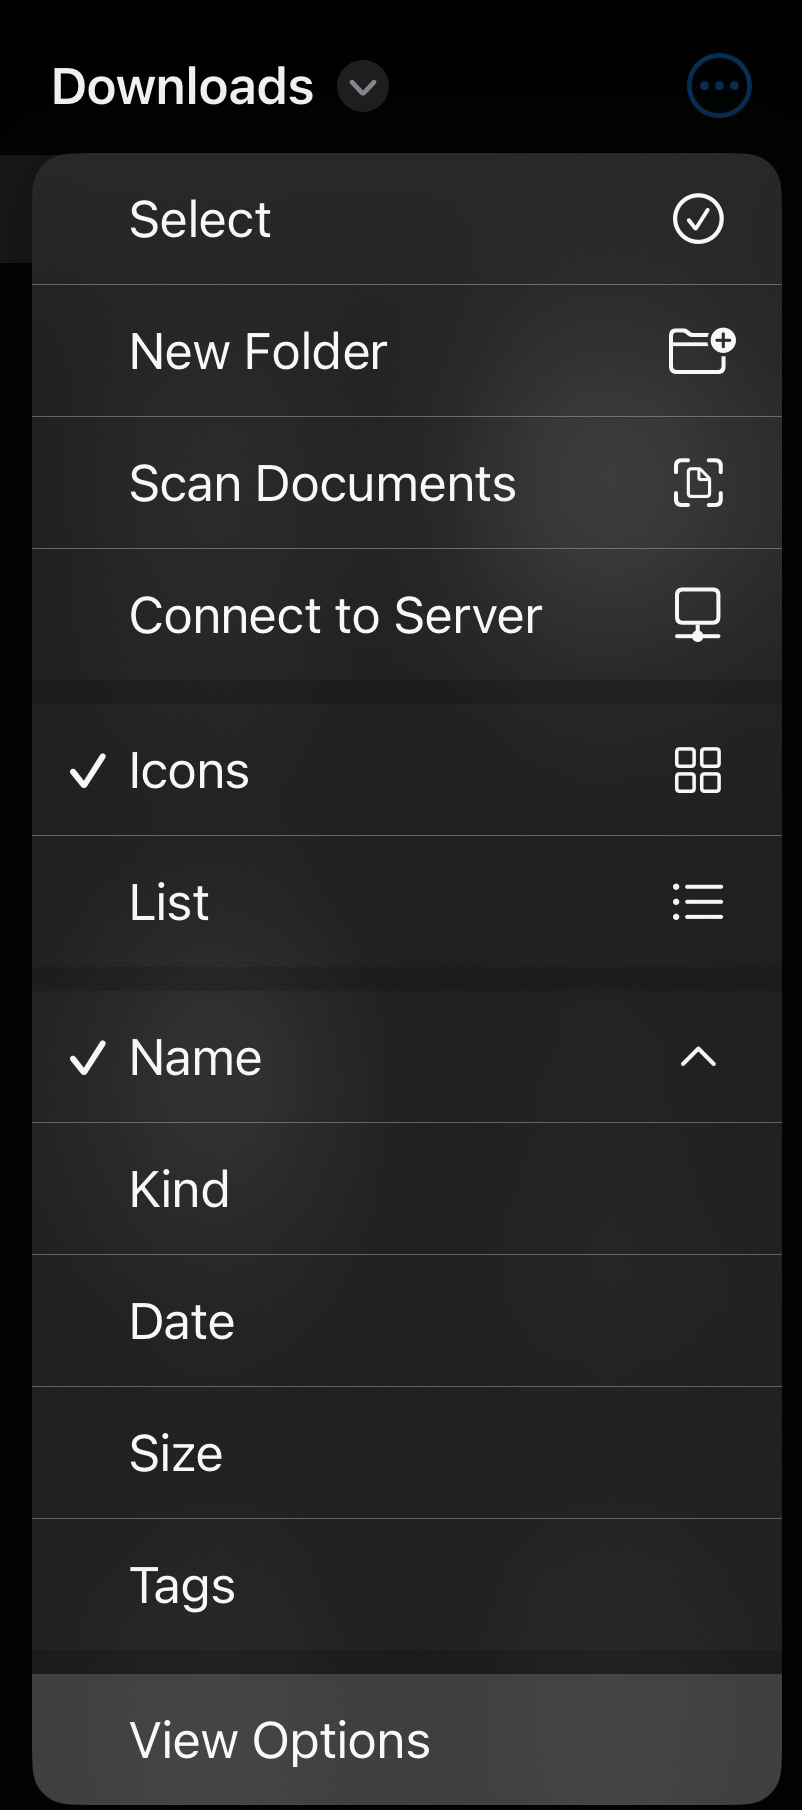802x1810 pixels.
Task: Choose Connect to Server label
Action: pos(336,615)
